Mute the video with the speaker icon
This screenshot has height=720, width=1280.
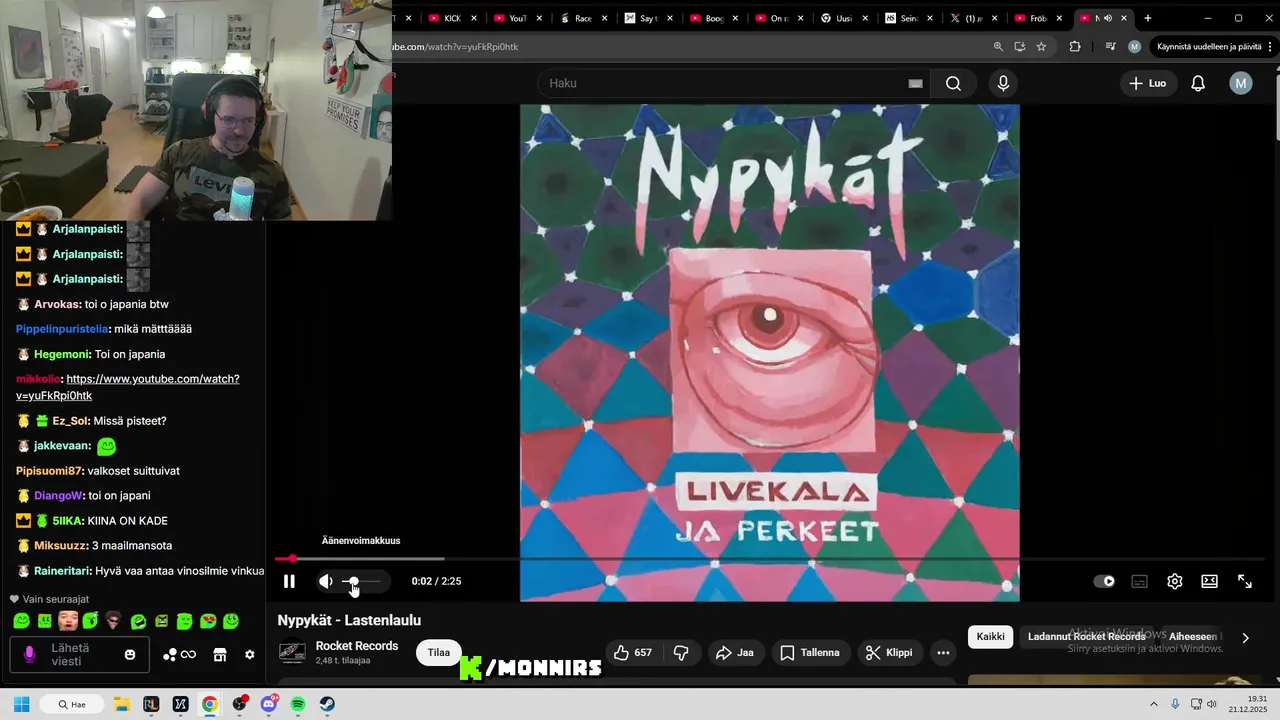326,581
